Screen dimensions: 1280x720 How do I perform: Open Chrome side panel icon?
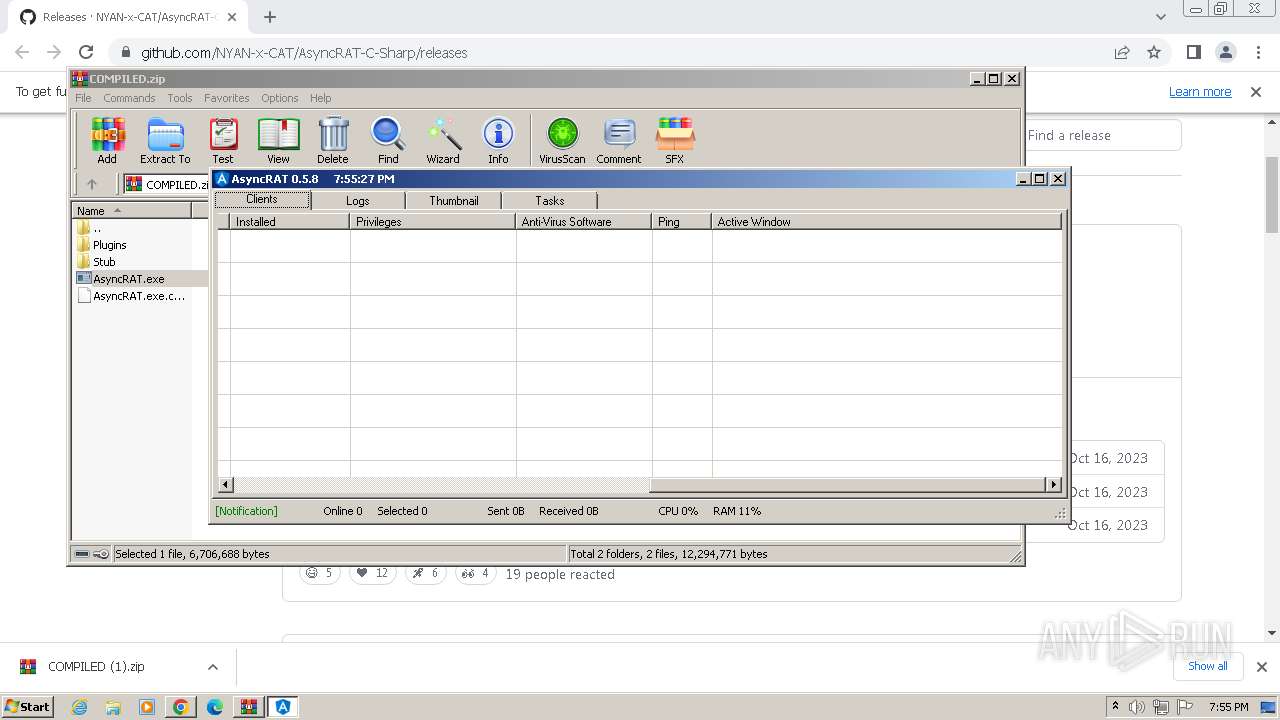(1193, 52)
